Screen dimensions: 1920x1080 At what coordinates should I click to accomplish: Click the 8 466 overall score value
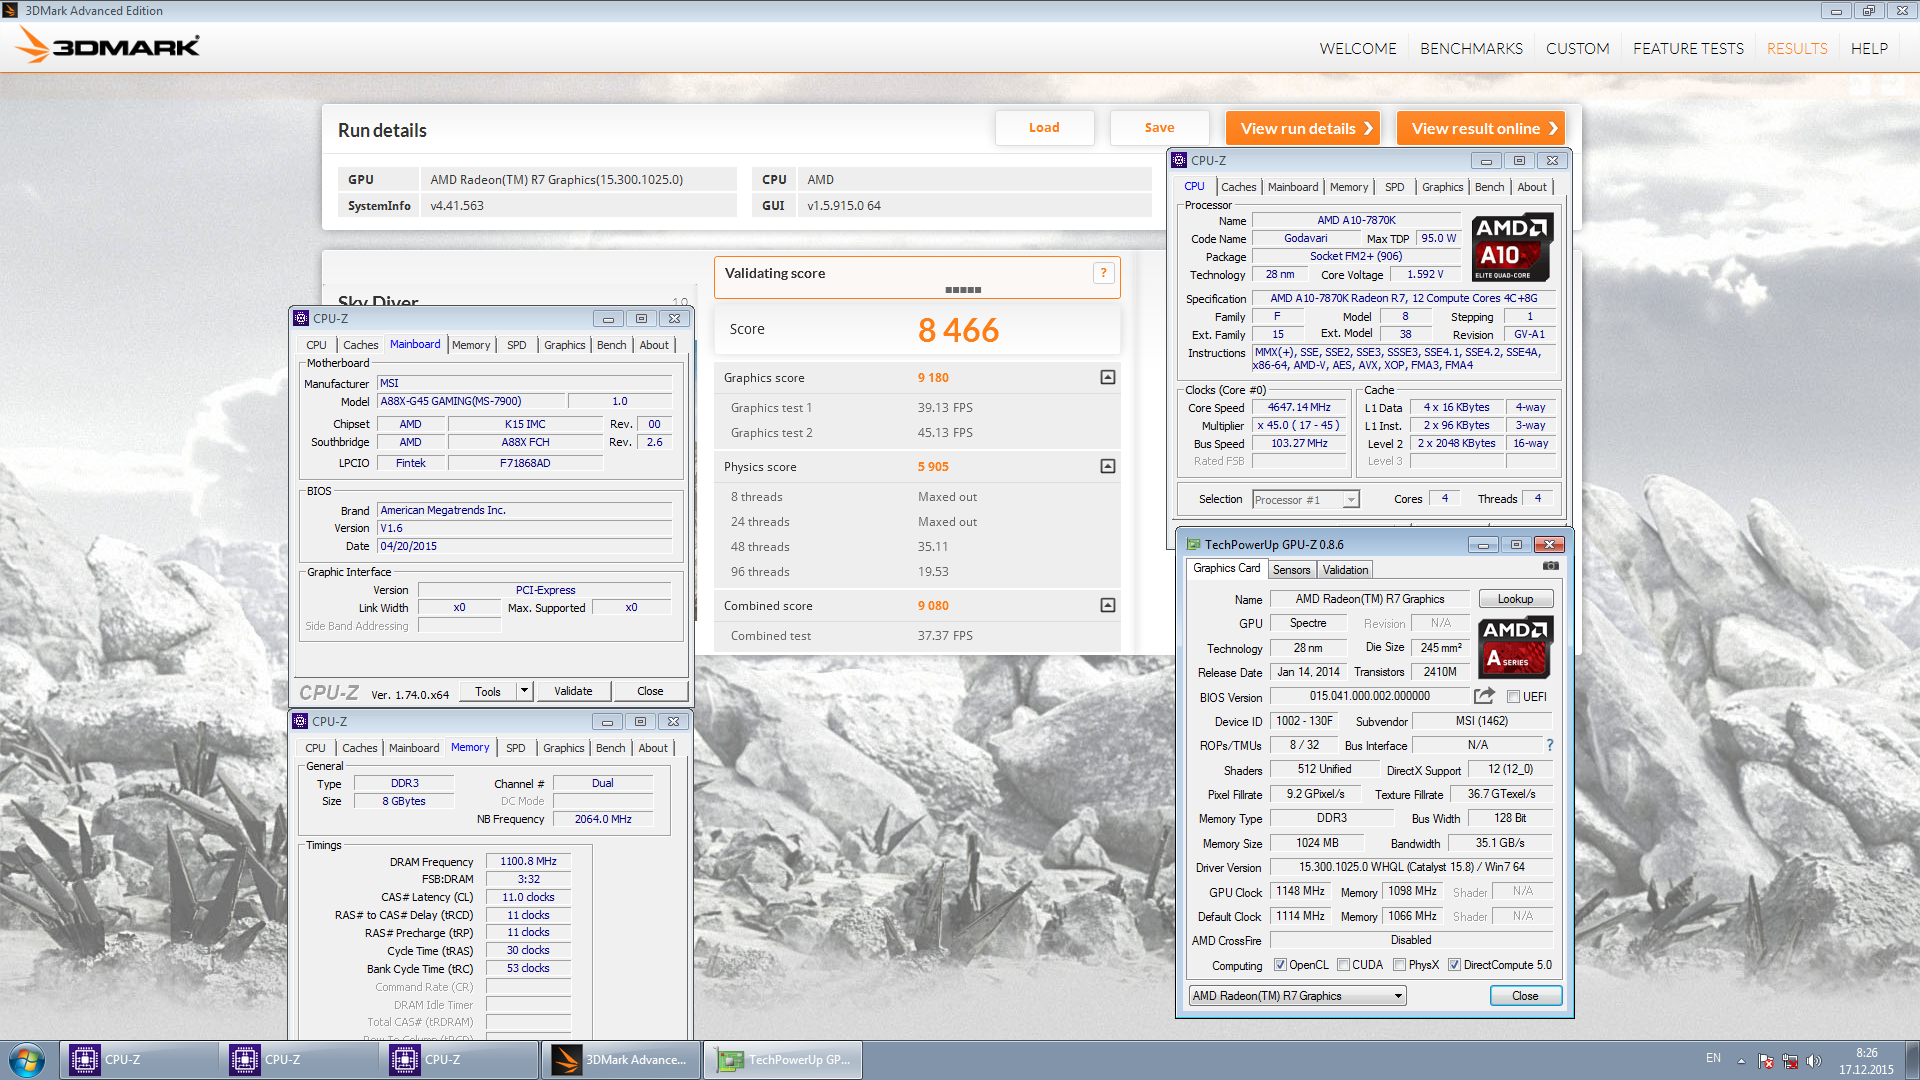958,330
